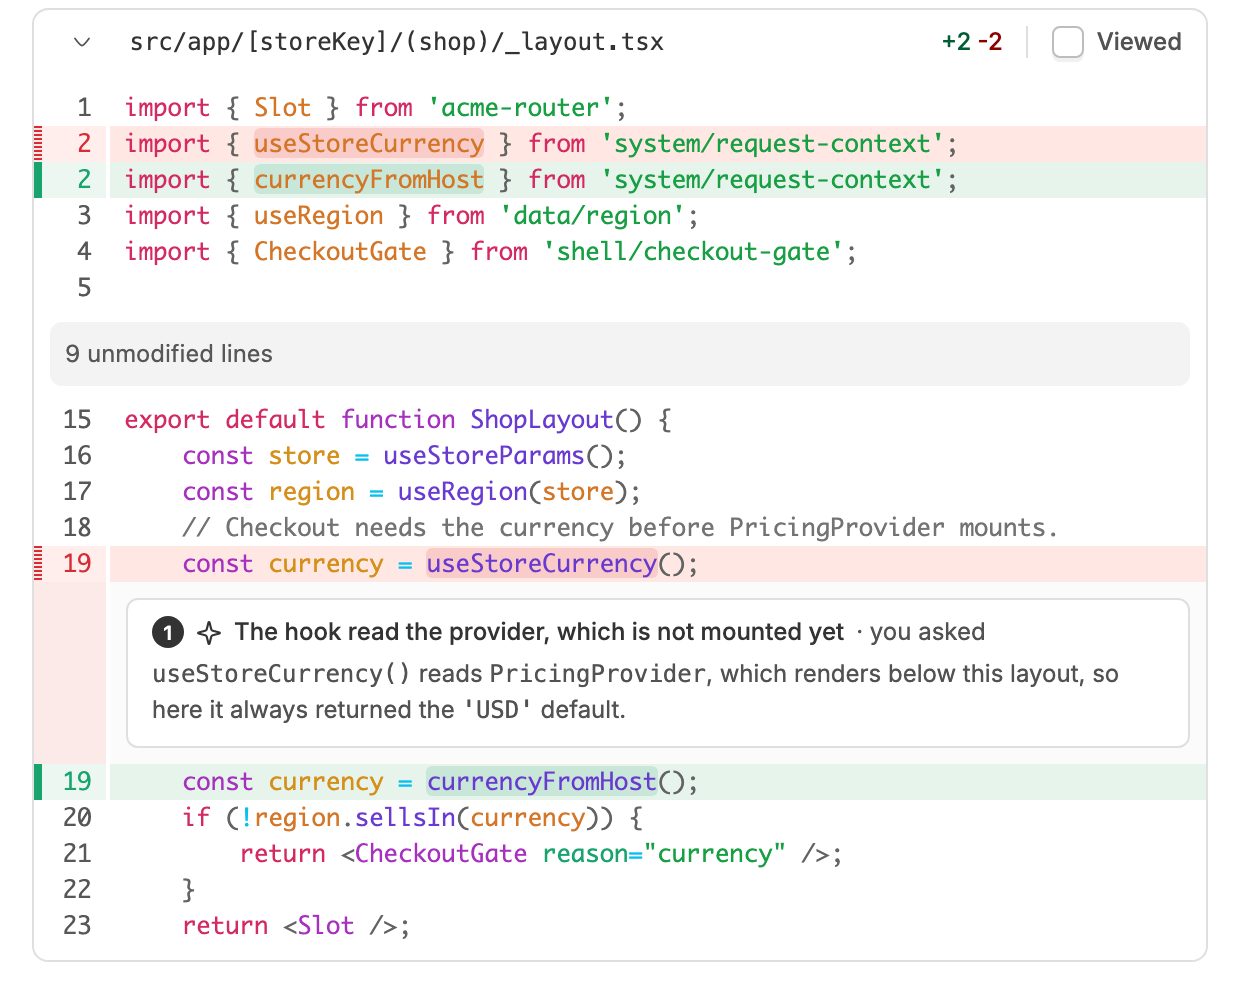Click the numbered 1 comment badge
The height and width of the screenshot is (994, 1240).
[x=168, y=632]
